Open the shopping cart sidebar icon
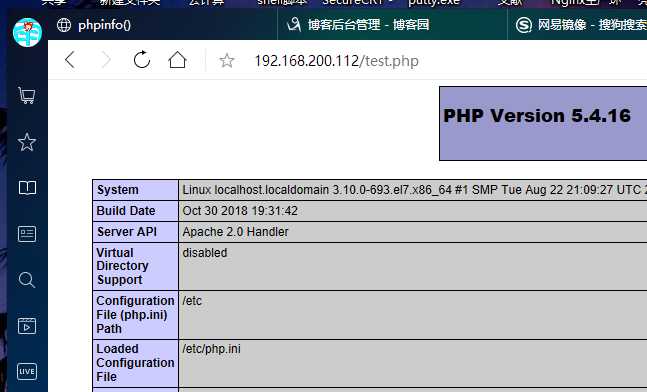The width and height of the screenshot is (647, 392). tap(27, 95)
